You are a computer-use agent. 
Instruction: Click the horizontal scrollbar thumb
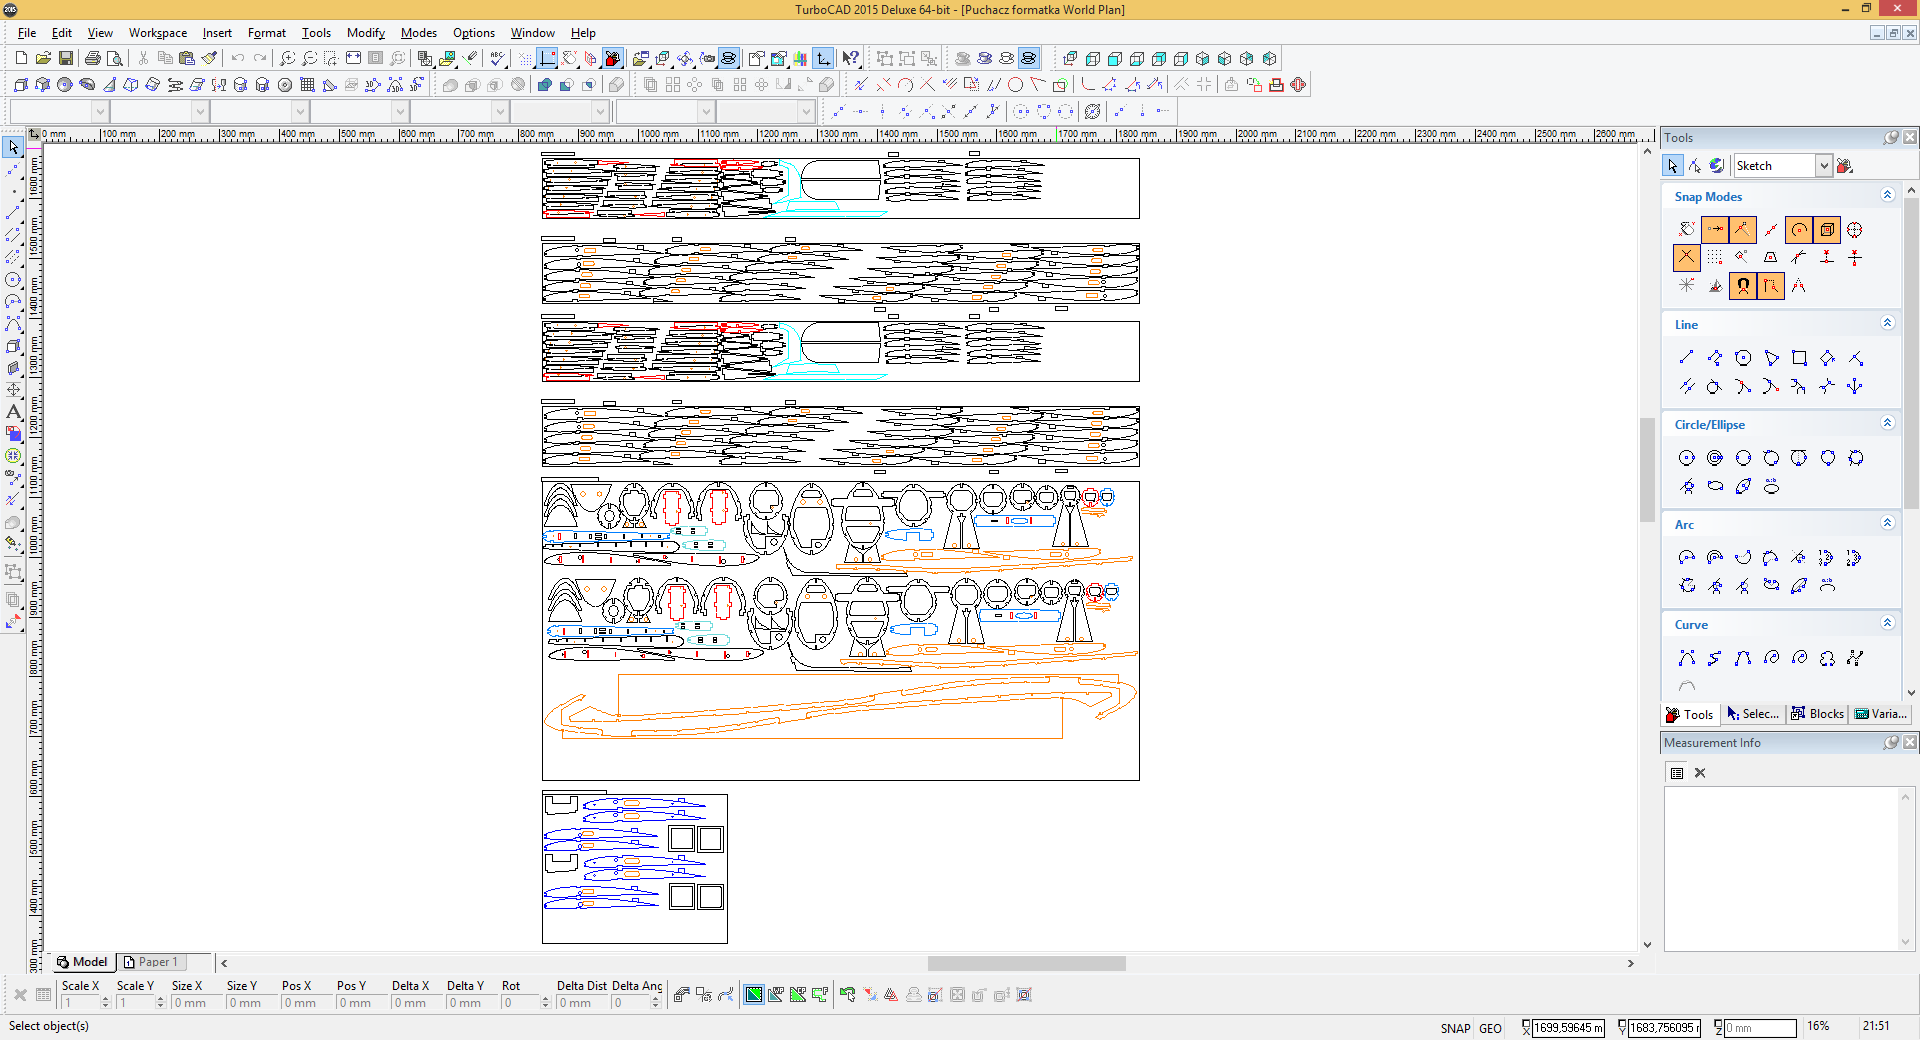(x=1026, y=963)
